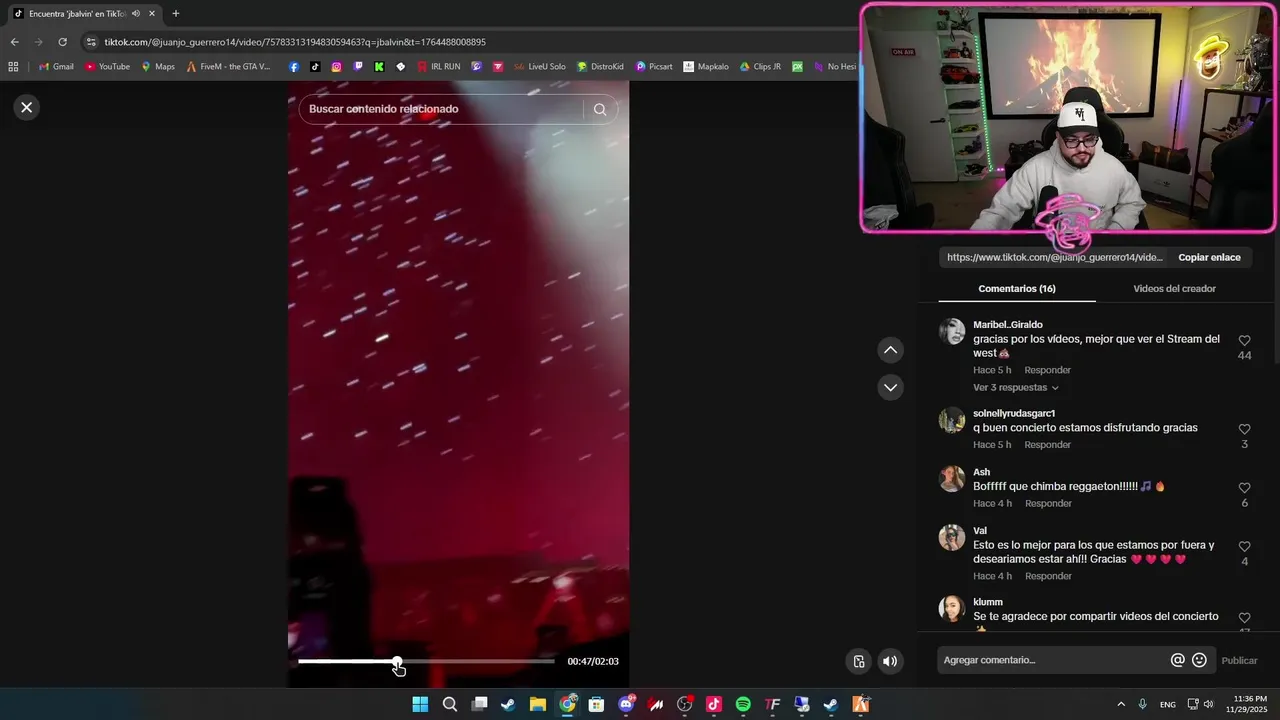The width and height of the screenshot is (1280, 720).
Task: Click the 00:47/02:03 time display
Action: 593,661
